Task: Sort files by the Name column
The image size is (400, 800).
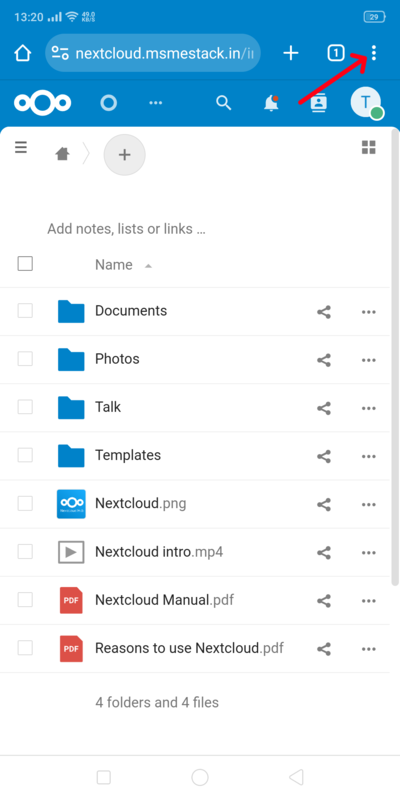Action: click(114, 264)
